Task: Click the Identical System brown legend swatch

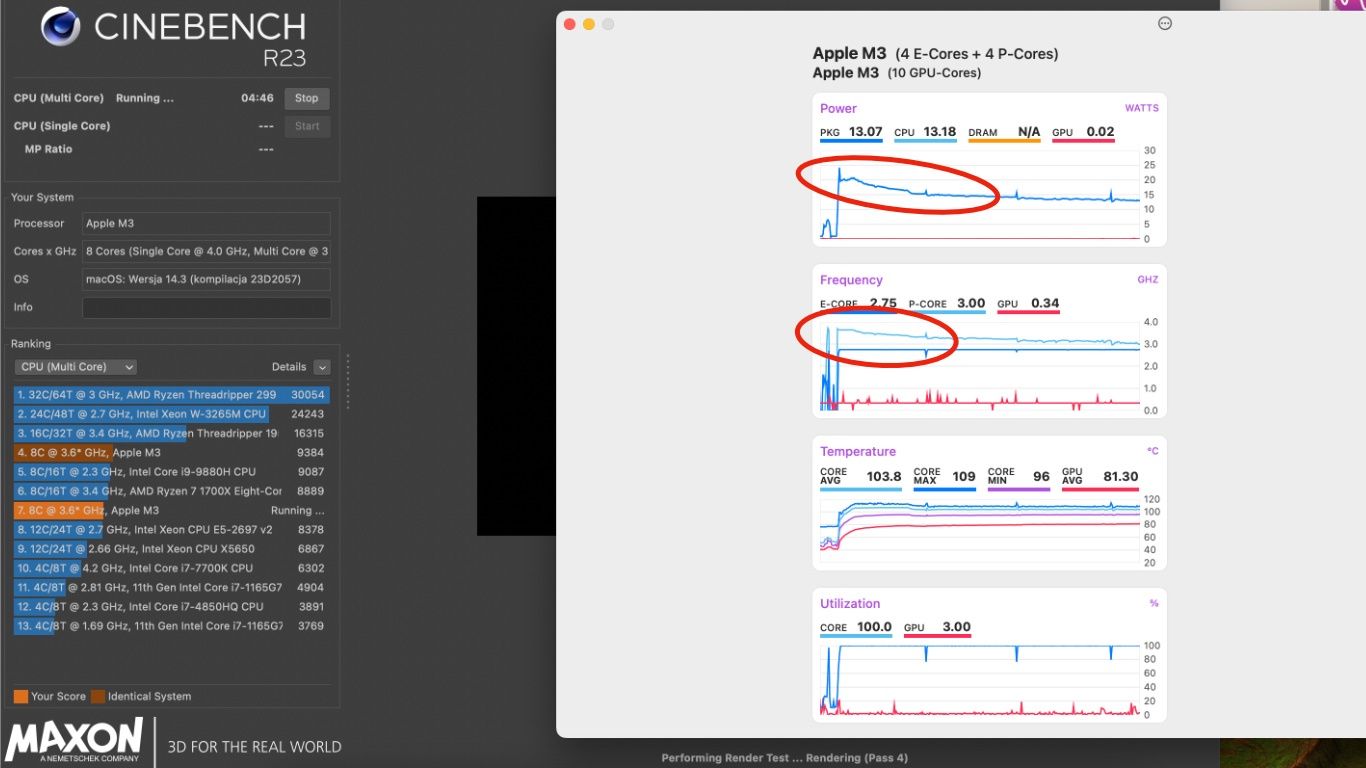Action: pos(98,696)
